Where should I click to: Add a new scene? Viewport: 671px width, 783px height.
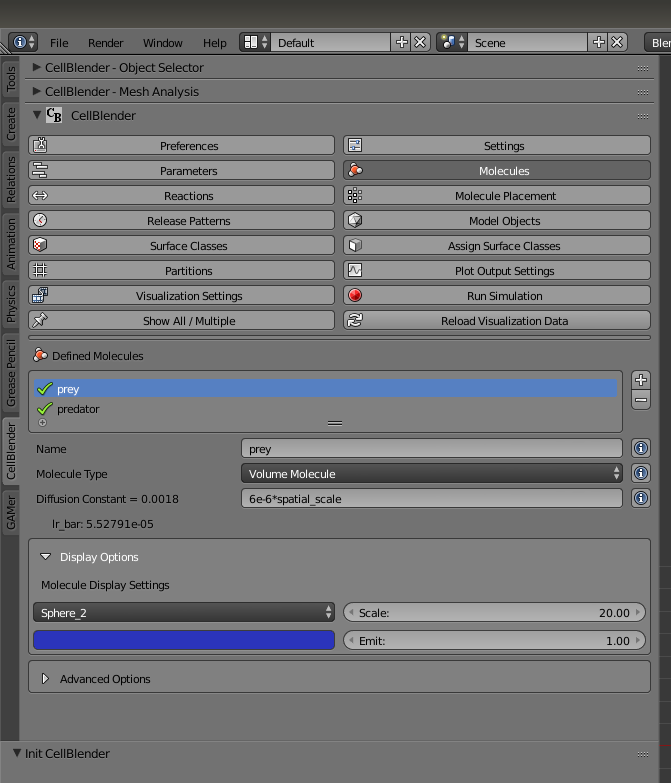pos(599,42)
